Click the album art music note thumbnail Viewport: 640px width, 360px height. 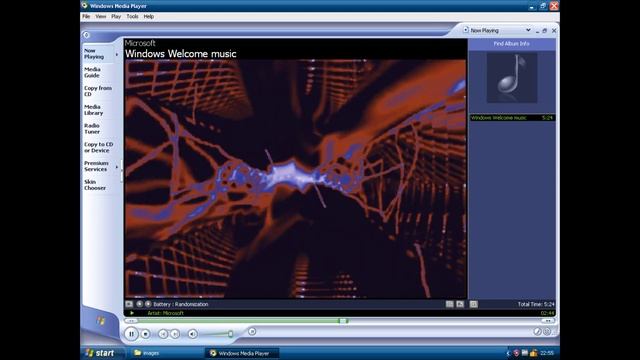pos(512,78)
